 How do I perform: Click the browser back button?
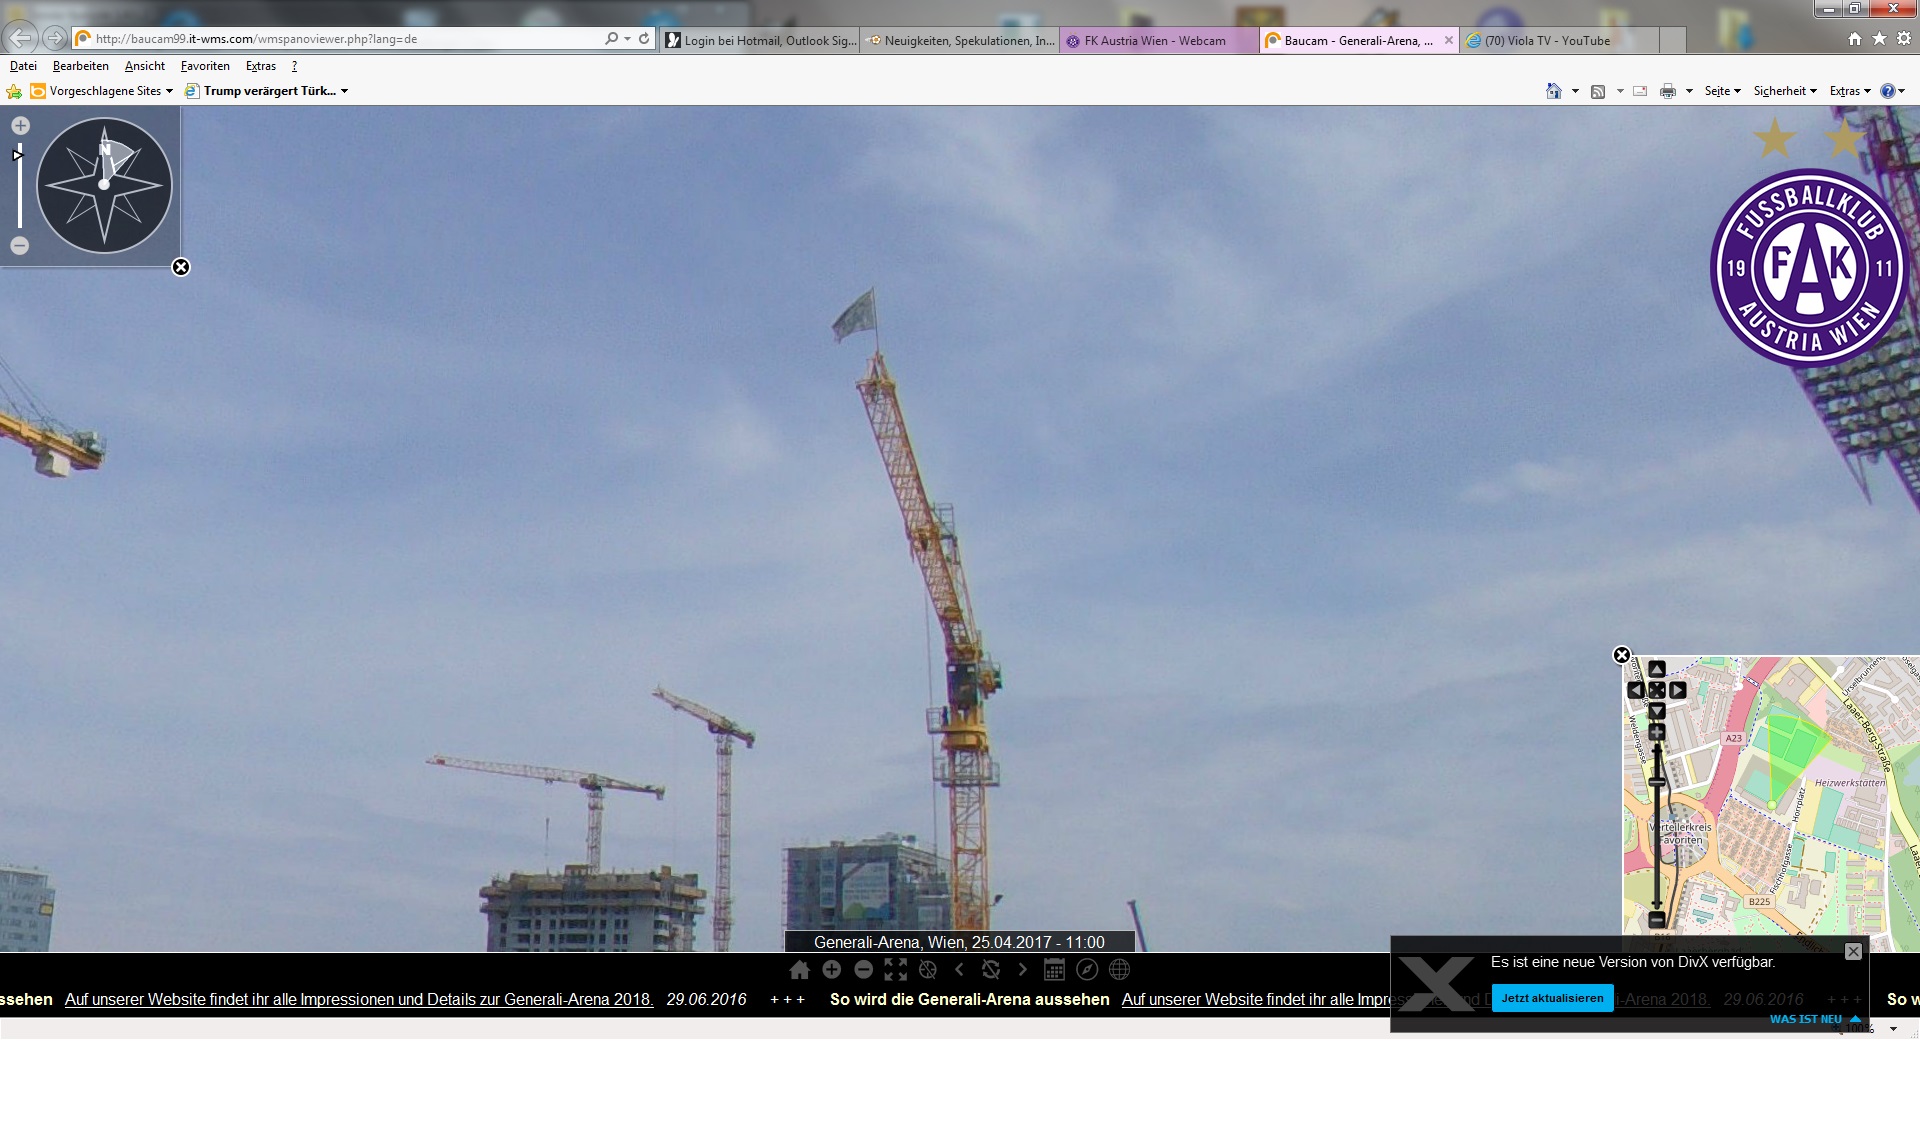pyautogui.click(x=21, y=38)
